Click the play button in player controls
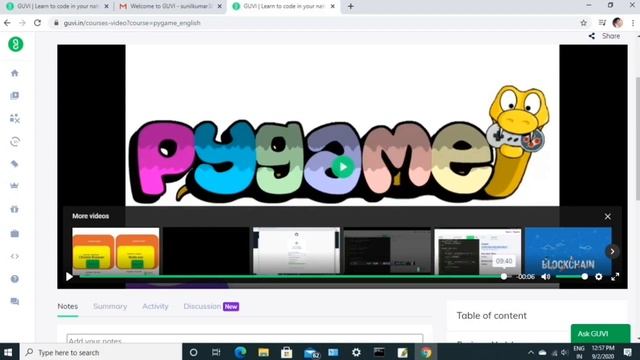The height and width of the screenshot is (360, 640). 69,277
